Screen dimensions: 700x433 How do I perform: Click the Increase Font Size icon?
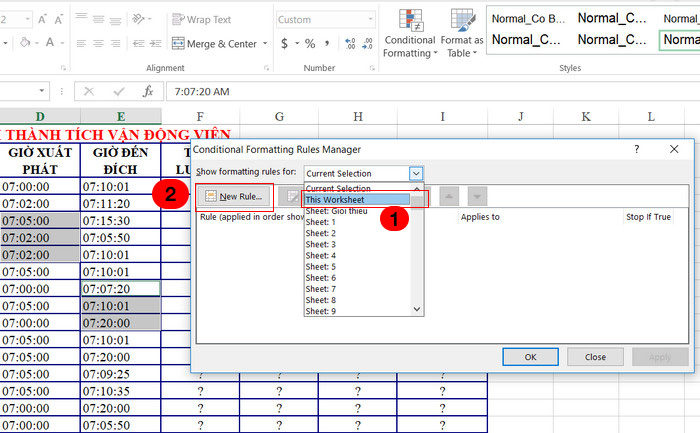tap(42, 19)
